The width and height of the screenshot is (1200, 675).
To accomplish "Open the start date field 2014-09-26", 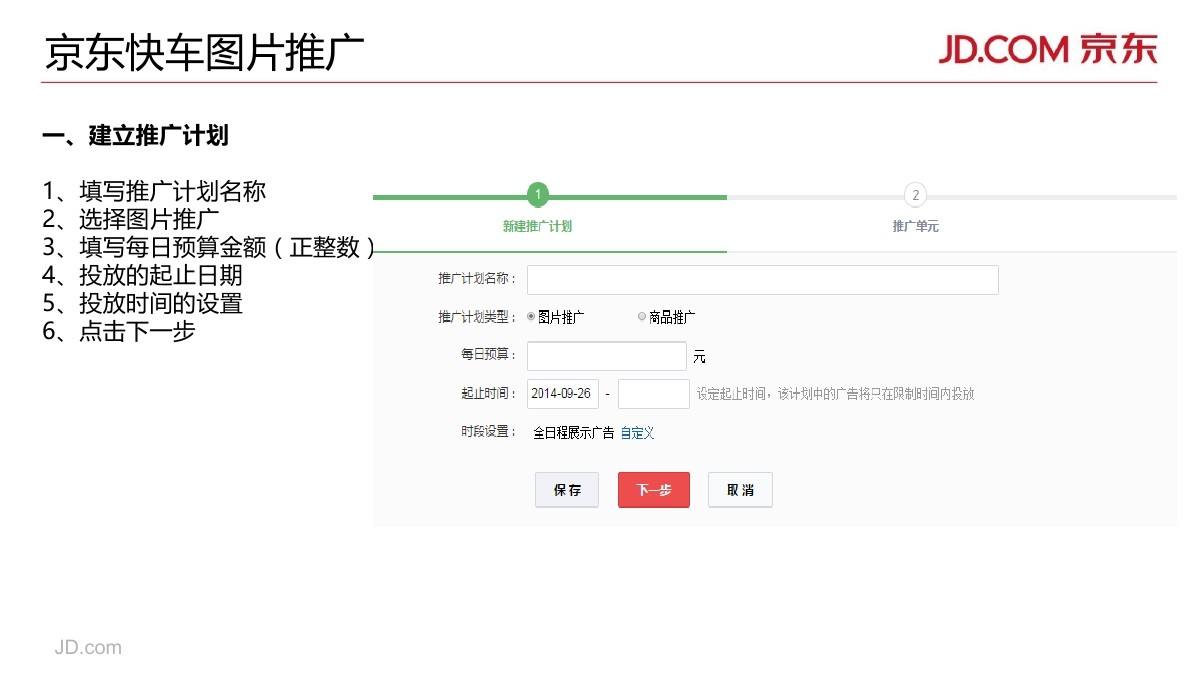I will coord(563,394).
